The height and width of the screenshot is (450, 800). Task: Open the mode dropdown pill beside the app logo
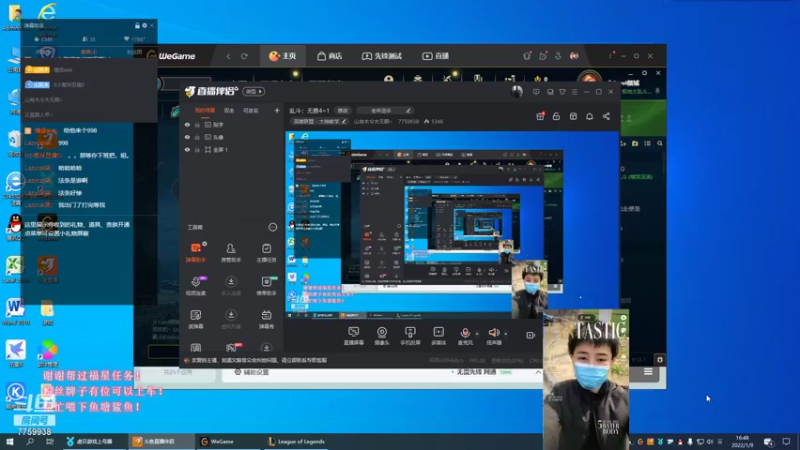point(254,91)
